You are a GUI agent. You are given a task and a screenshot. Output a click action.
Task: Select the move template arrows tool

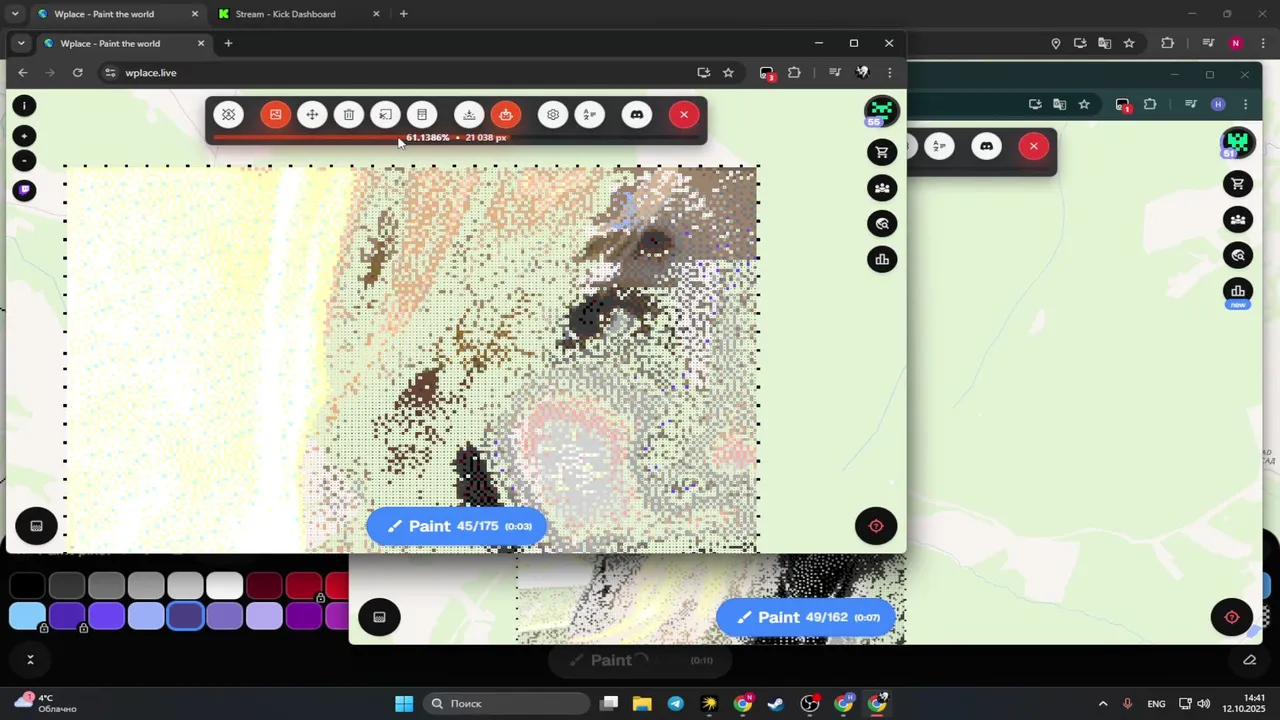point(312,115)
